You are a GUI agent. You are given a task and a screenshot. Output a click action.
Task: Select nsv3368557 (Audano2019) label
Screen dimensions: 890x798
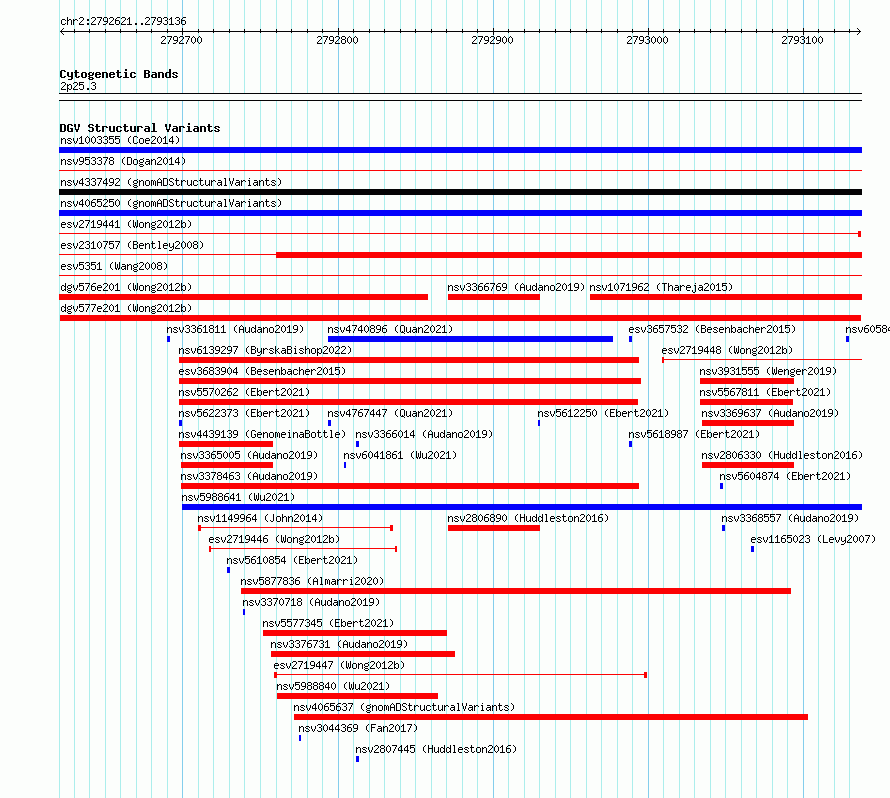(790, 518)
